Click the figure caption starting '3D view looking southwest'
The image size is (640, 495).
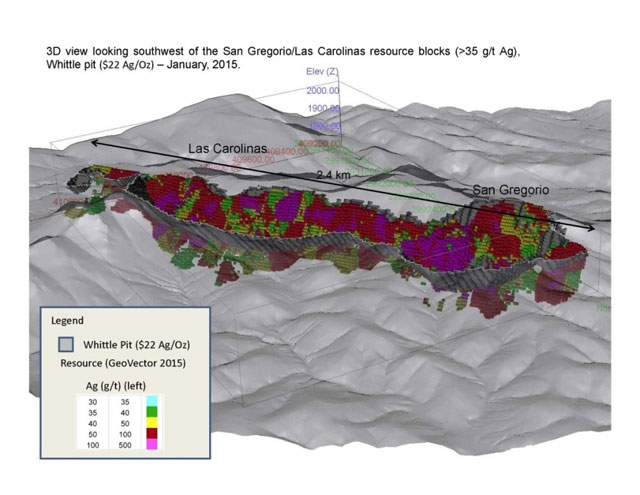(283, 58)
